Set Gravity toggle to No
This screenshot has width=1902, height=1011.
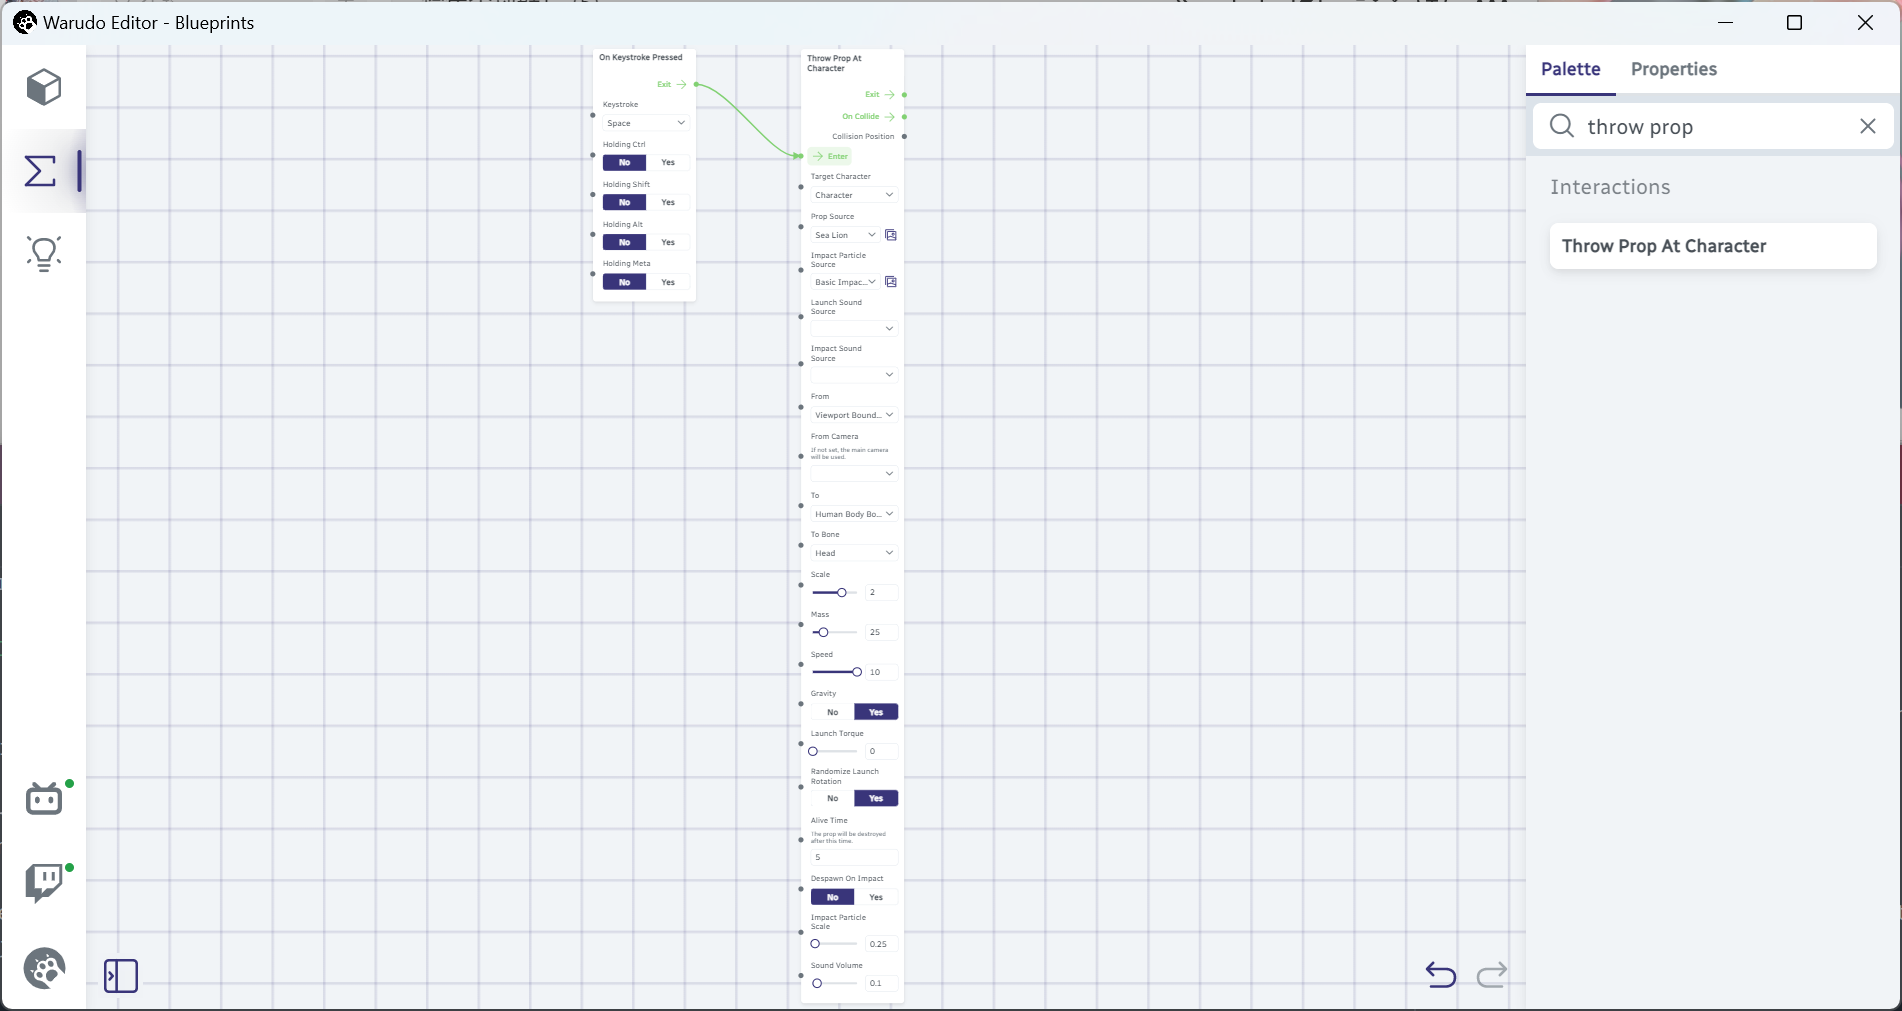pyautogui.click(x=832, y=712)
